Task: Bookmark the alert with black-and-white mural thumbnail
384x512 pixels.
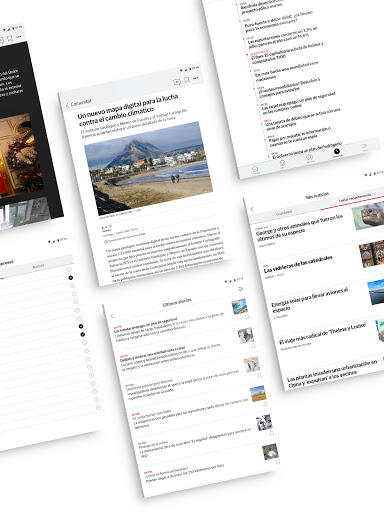Action: pos(272,433)
